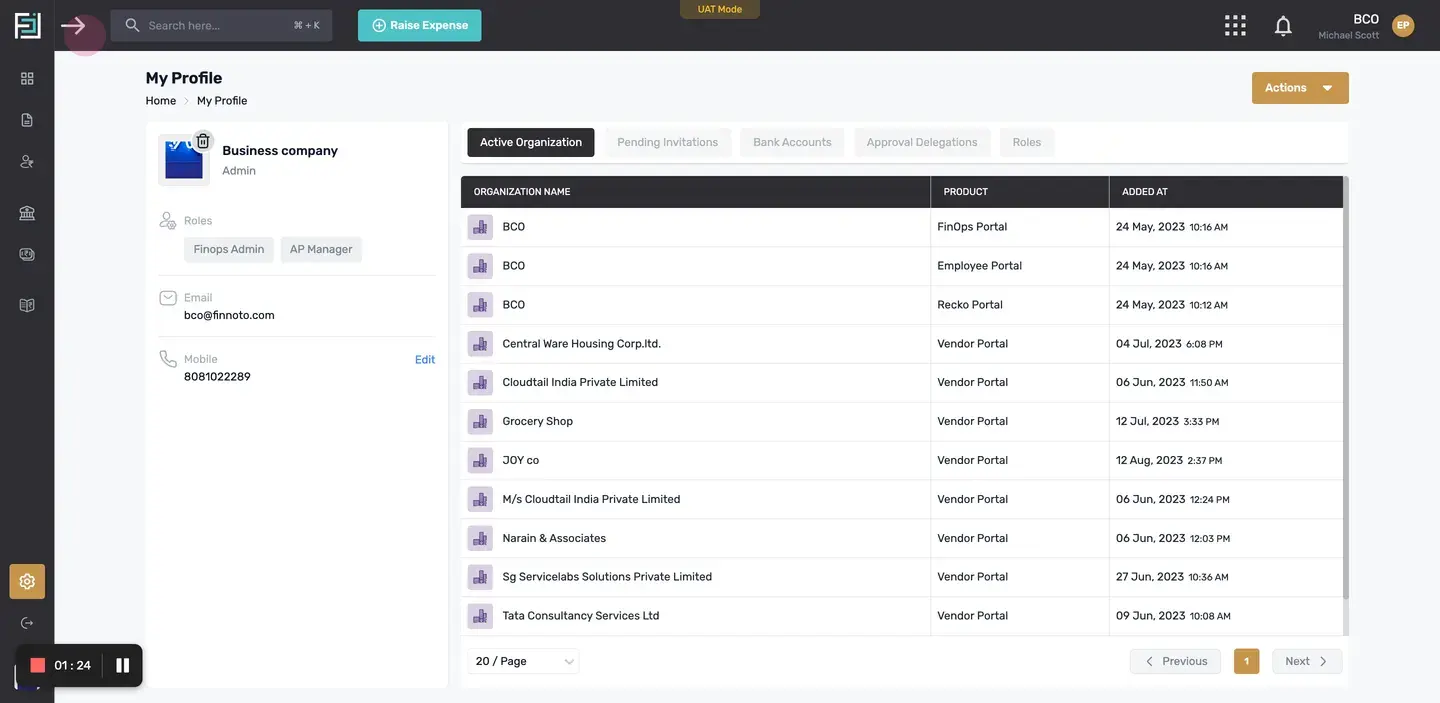1440x703 pixels.
Task: Open Approval Delegations tab
Action: click(x=922, y=142)
